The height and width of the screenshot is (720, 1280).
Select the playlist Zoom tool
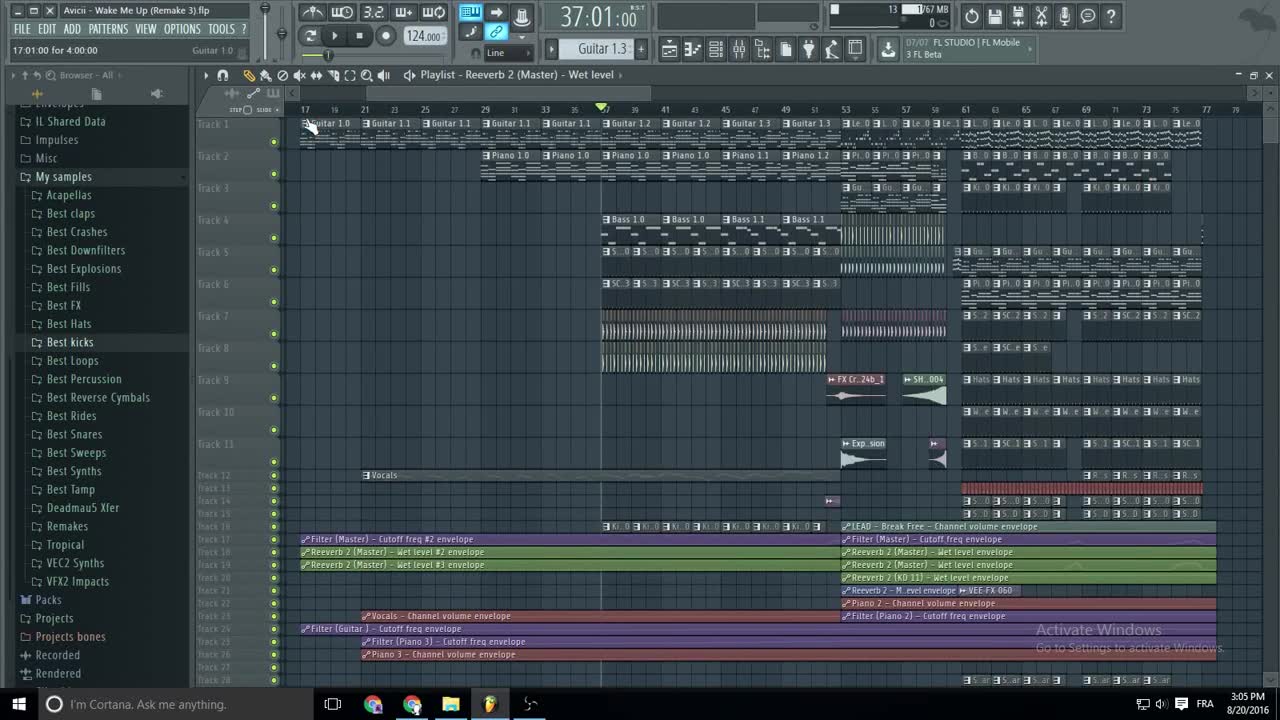tap(367, 75)
